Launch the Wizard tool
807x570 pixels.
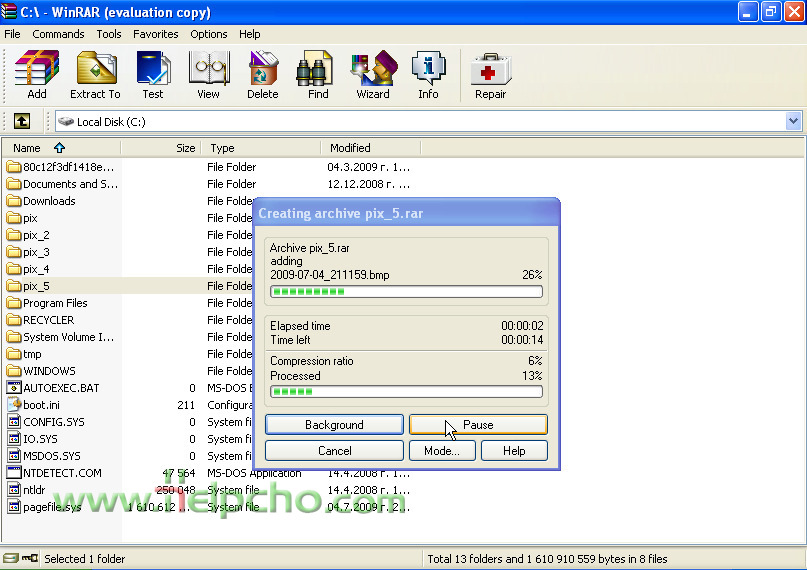(373, 75)
